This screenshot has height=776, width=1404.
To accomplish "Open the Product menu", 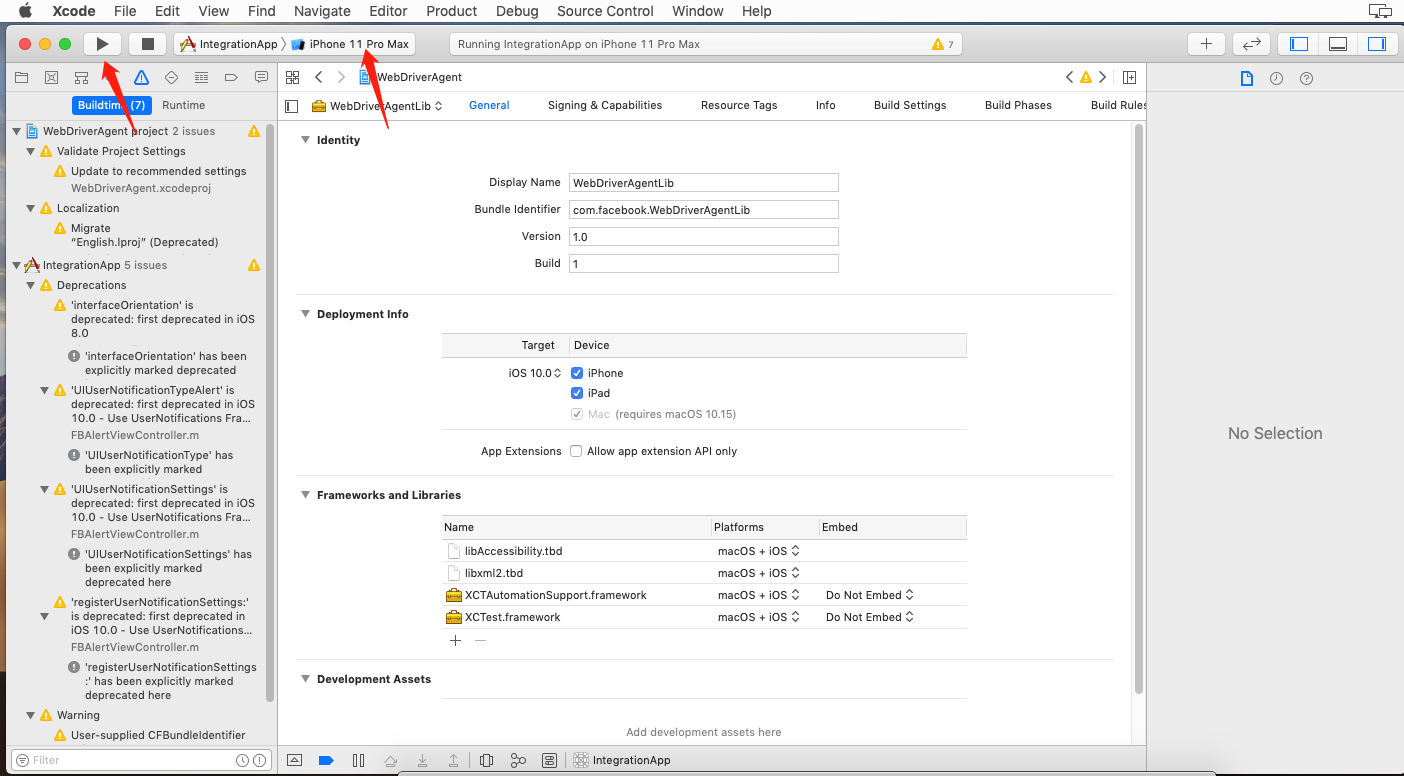I will (x=452, y=11).
